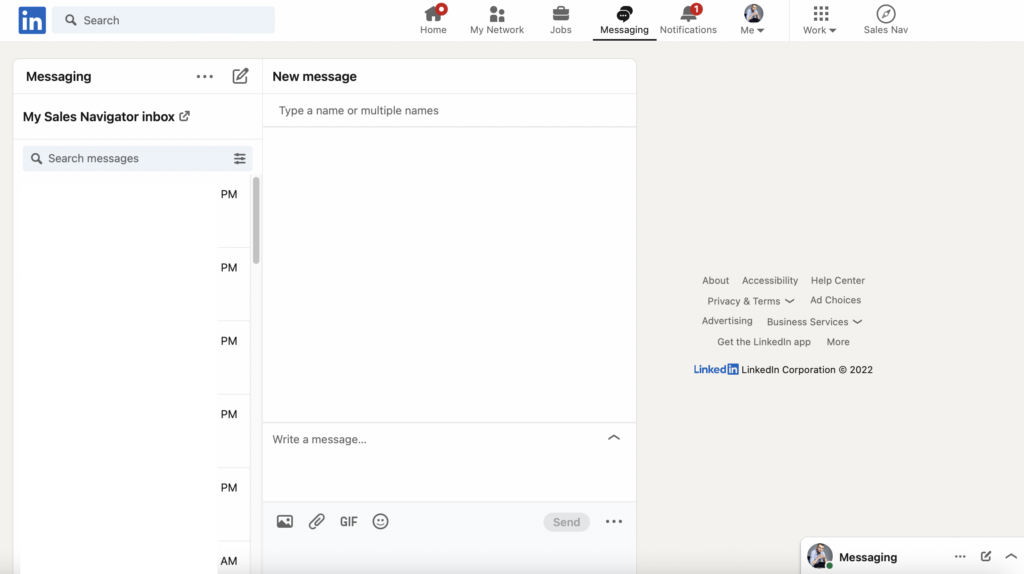Open message filter settings icon
Viewport: 1024px width, 574px height.
(x=240, y=158)
